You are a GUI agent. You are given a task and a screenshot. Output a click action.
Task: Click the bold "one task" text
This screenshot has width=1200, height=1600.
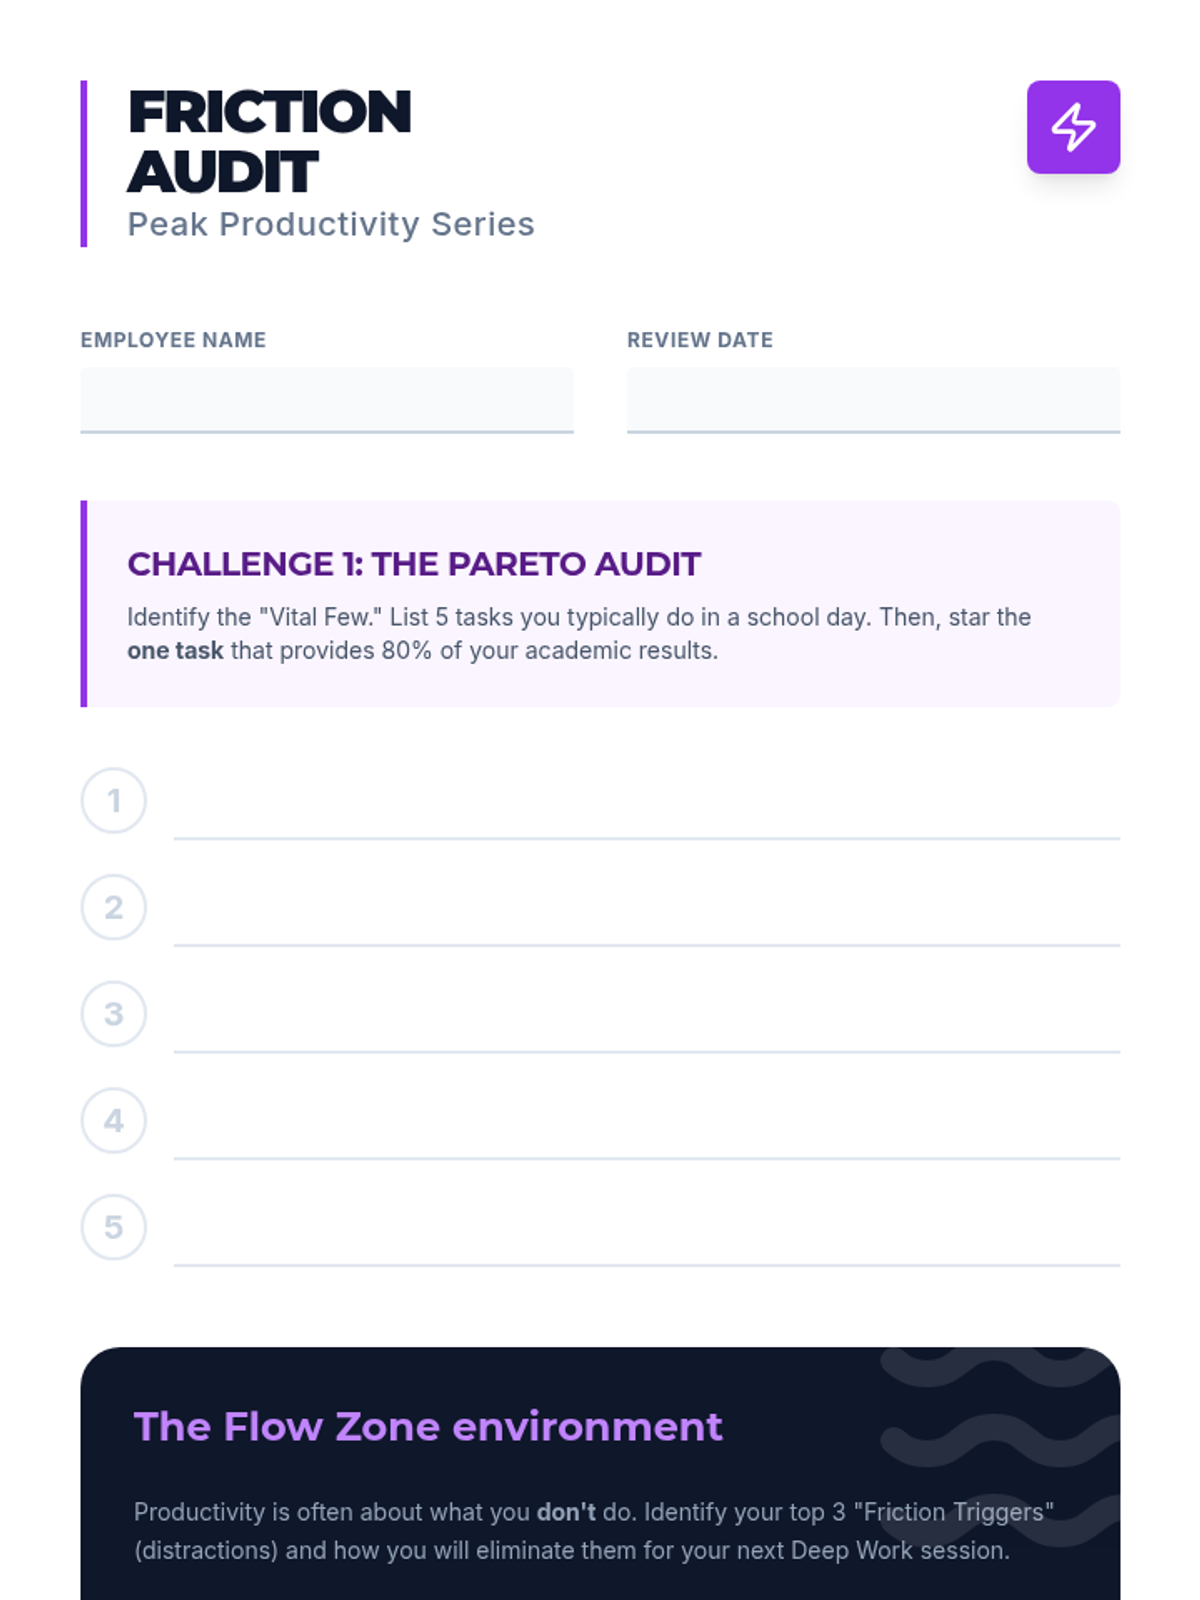pyautogui.click(x=175, y=650)
